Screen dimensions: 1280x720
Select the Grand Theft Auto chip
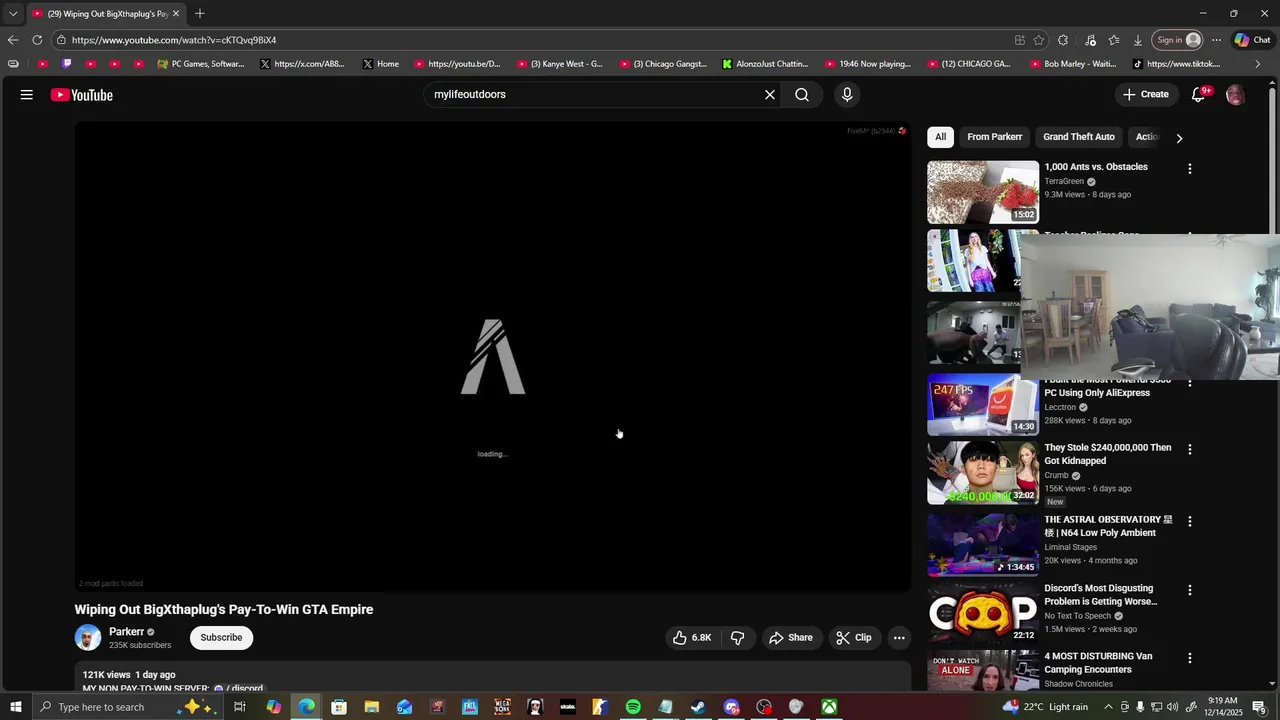(x=1078, y=137)
